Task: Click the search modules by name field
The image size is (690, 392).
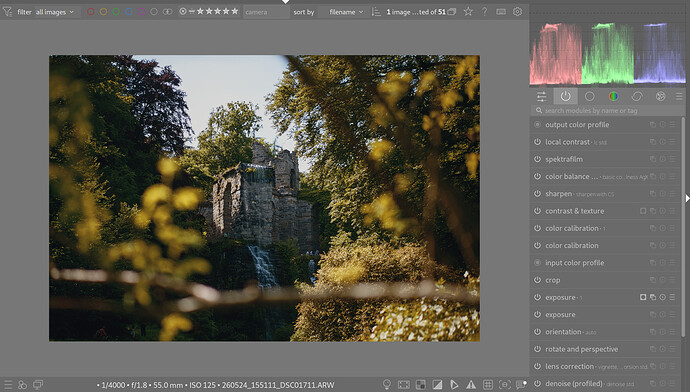Action: point(607,110)
